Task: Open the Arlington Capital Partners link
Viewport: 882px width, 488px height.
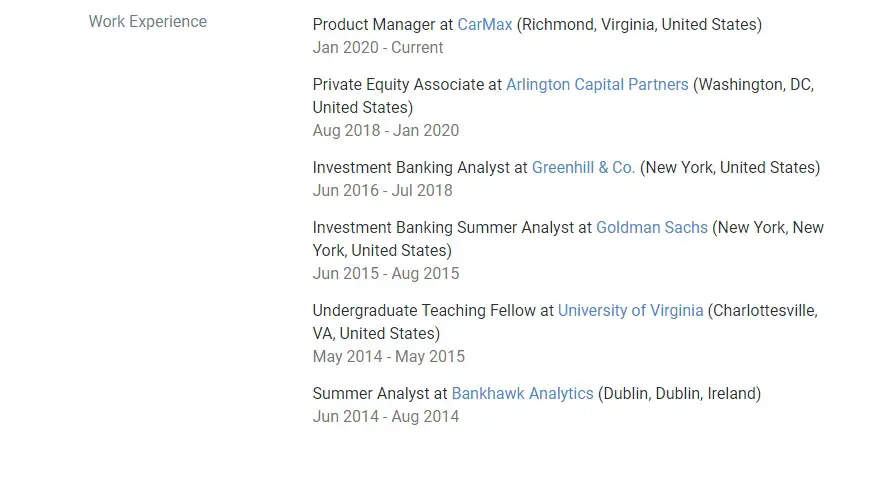Action: 597,84
